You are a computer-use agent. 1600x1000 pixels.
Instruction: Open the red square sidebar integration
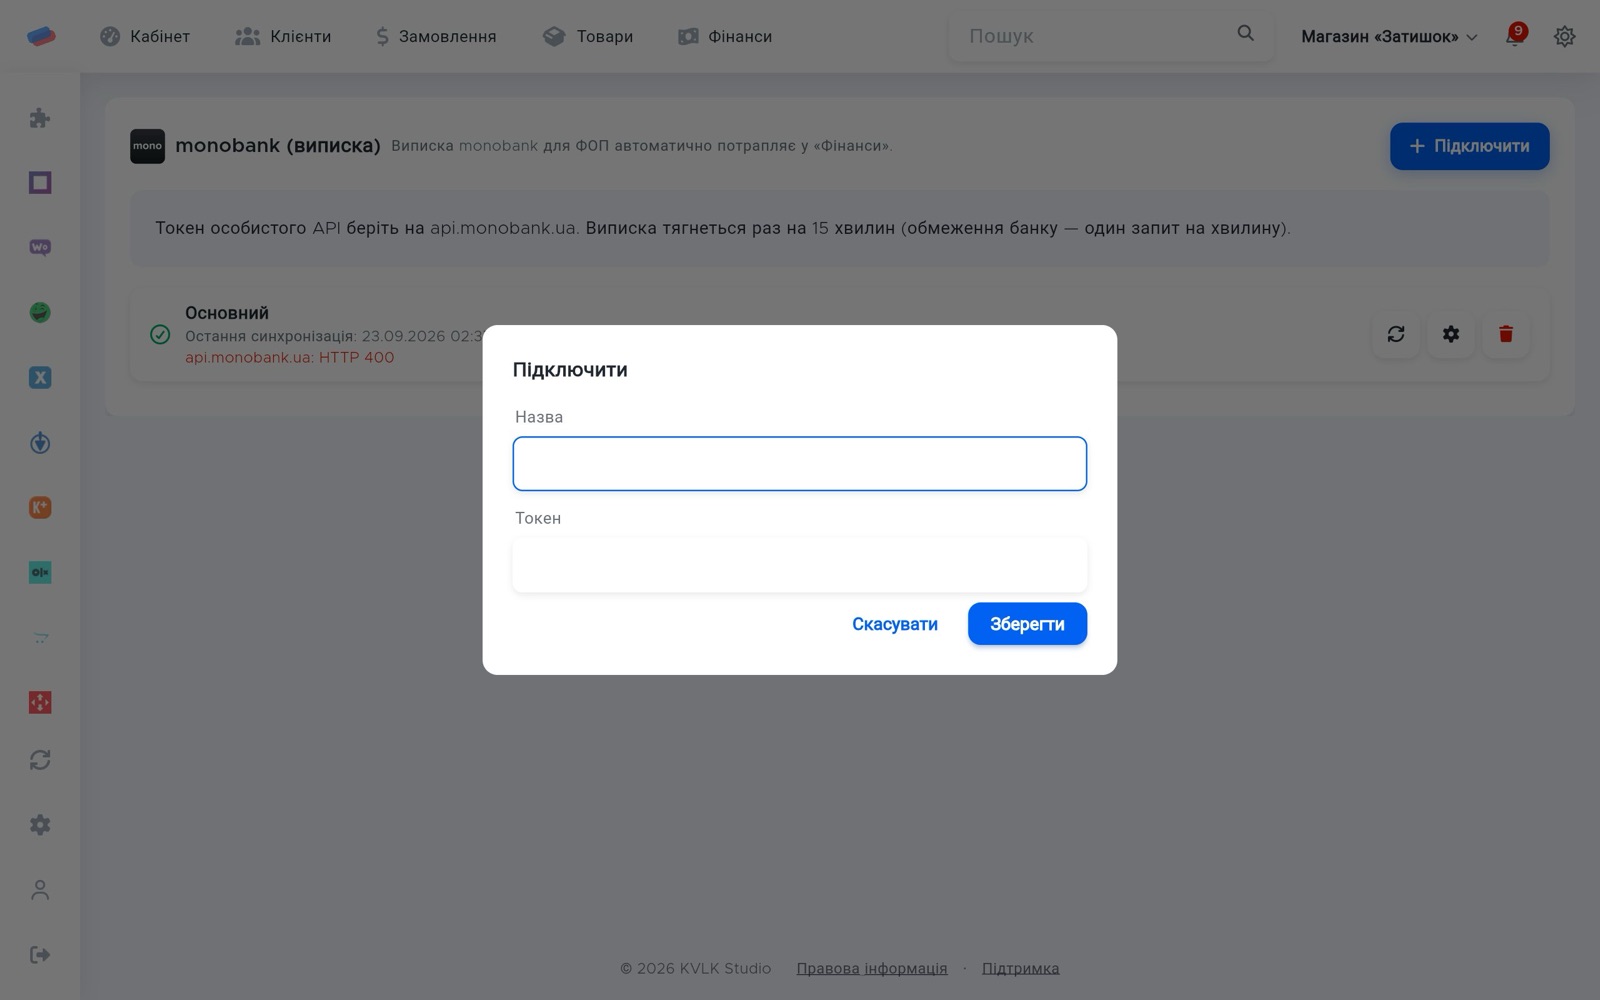[x=40, y=703]
